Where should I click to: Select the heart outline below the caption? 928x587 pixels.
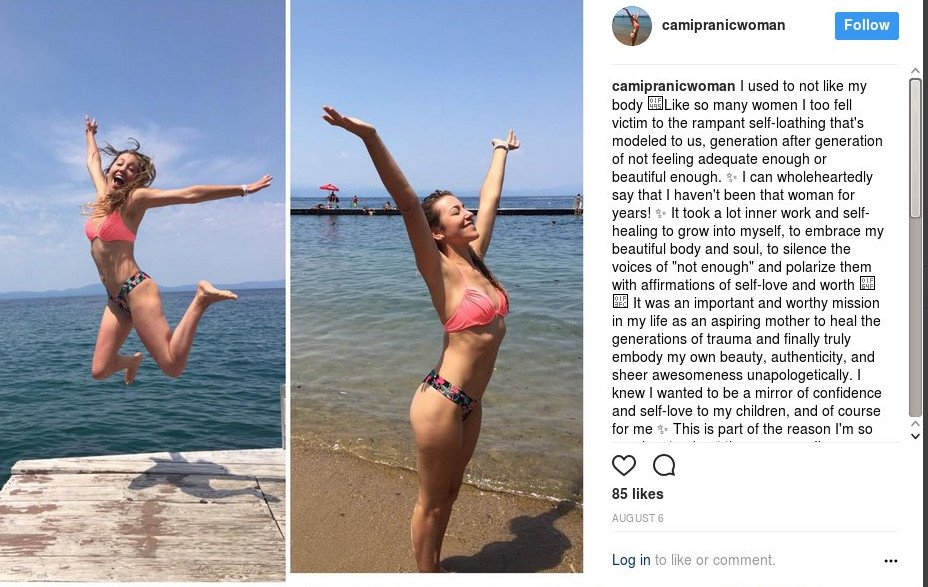pos(623,466)
